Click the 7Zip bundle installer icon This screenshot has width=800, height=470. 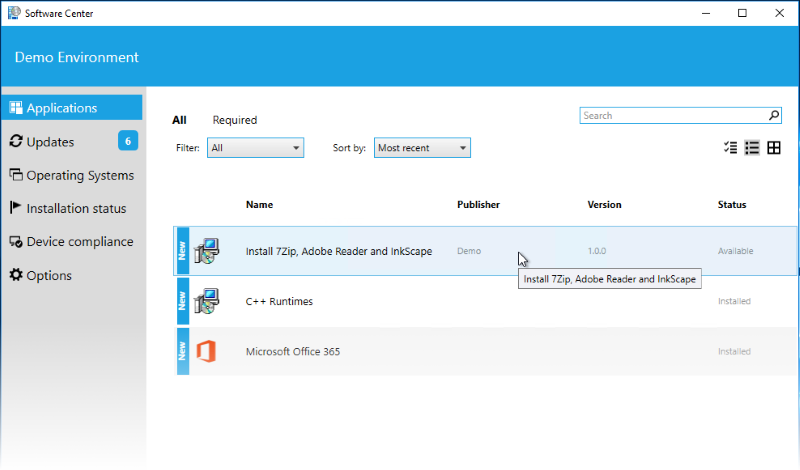coord(206,251)
